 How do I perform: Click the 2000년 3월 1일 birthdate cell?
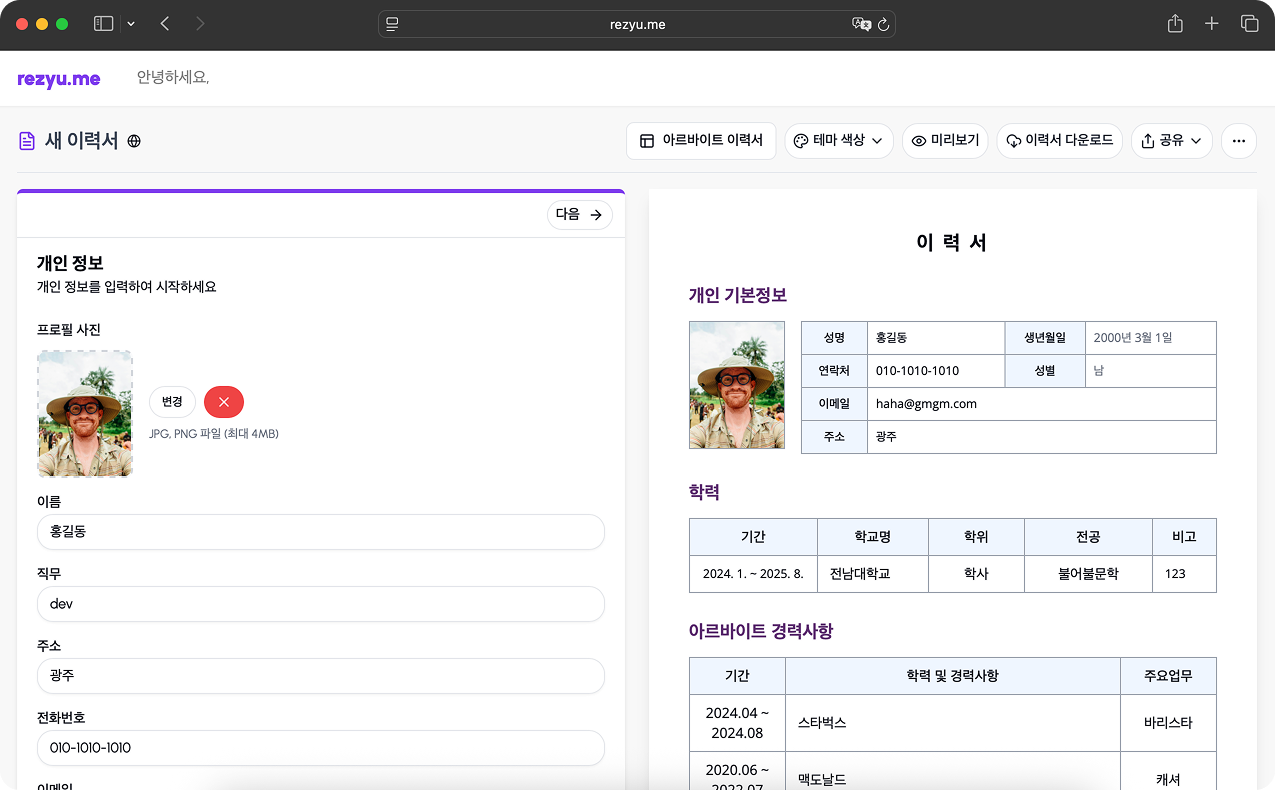click(1151, 338)
